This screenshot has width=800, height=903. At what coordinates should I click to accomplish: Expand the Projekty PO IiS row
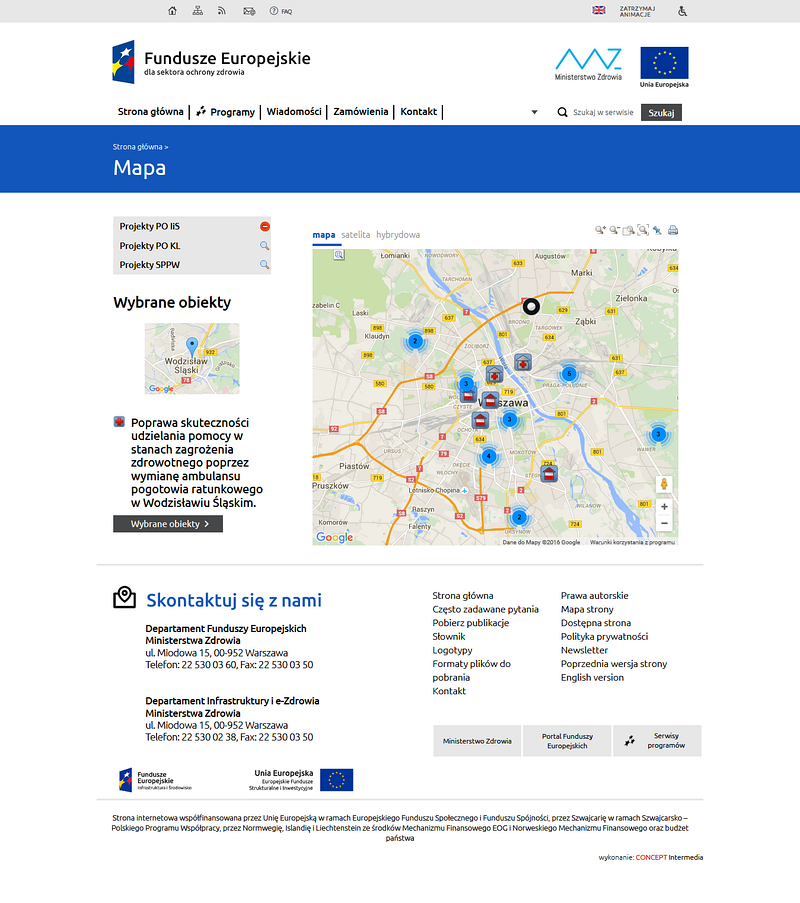click(x=192, y=226)
